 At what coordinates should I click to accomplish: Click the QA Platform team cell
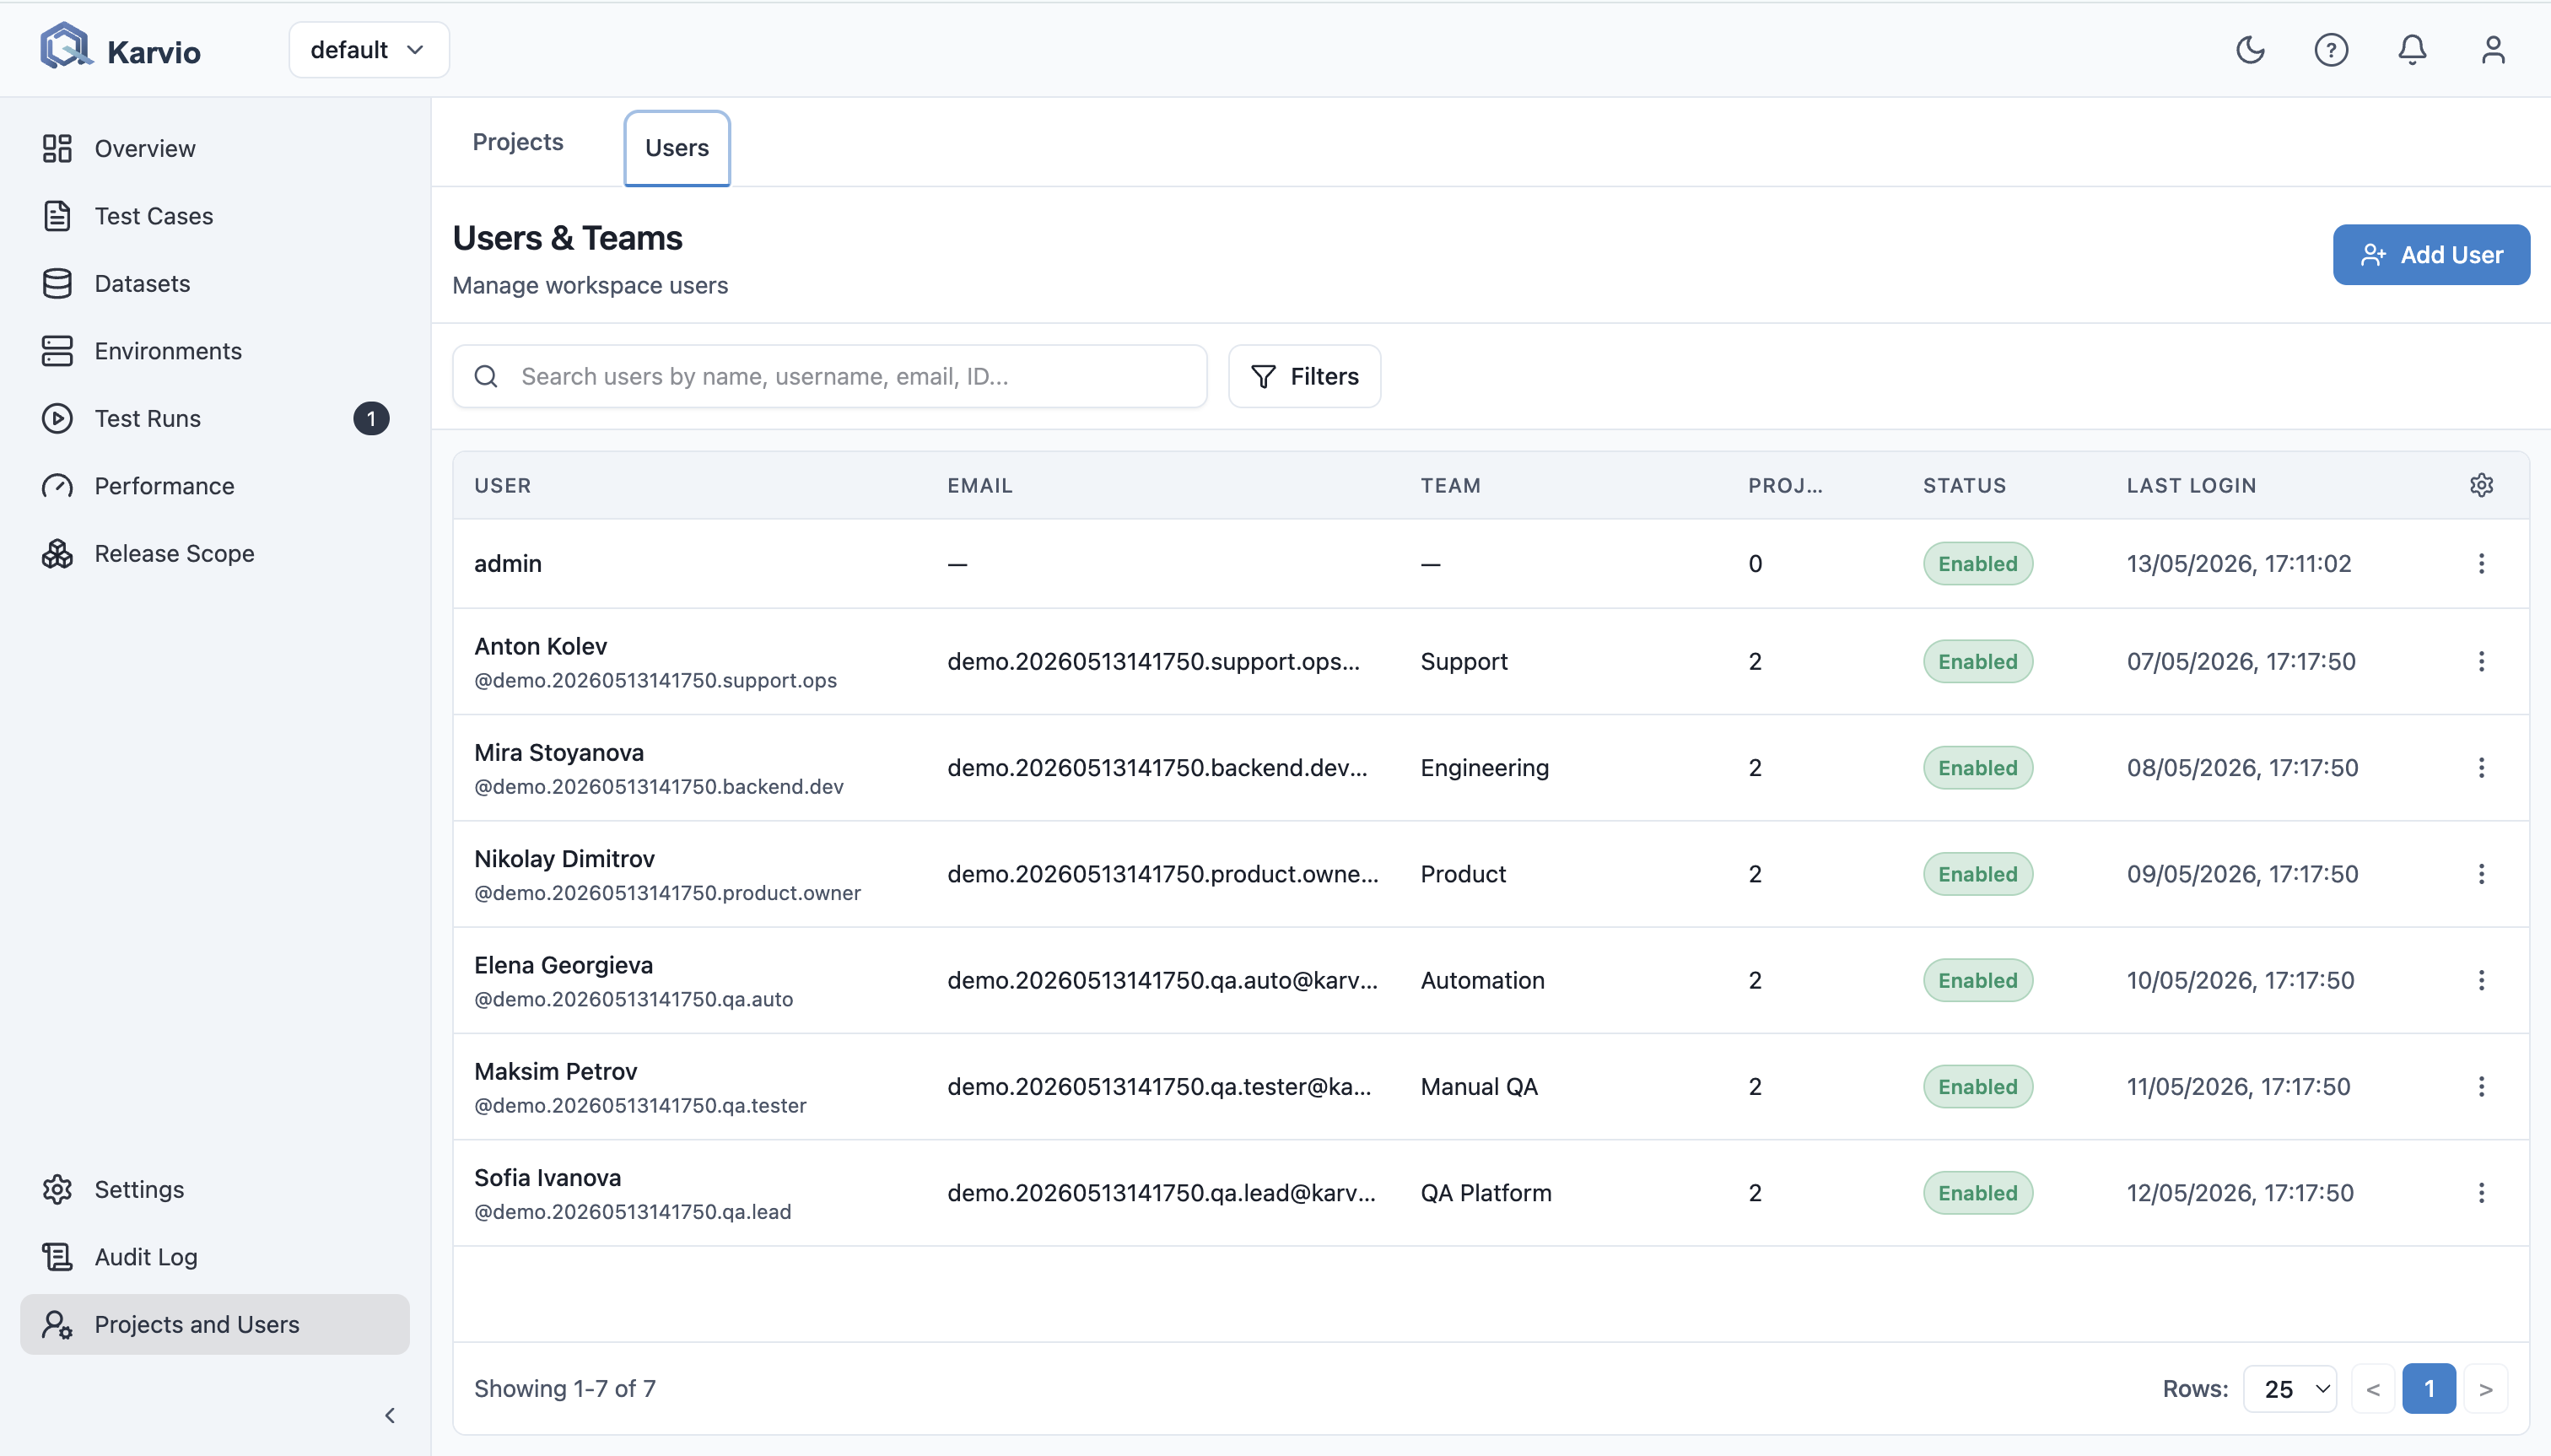point(1486,1193)
